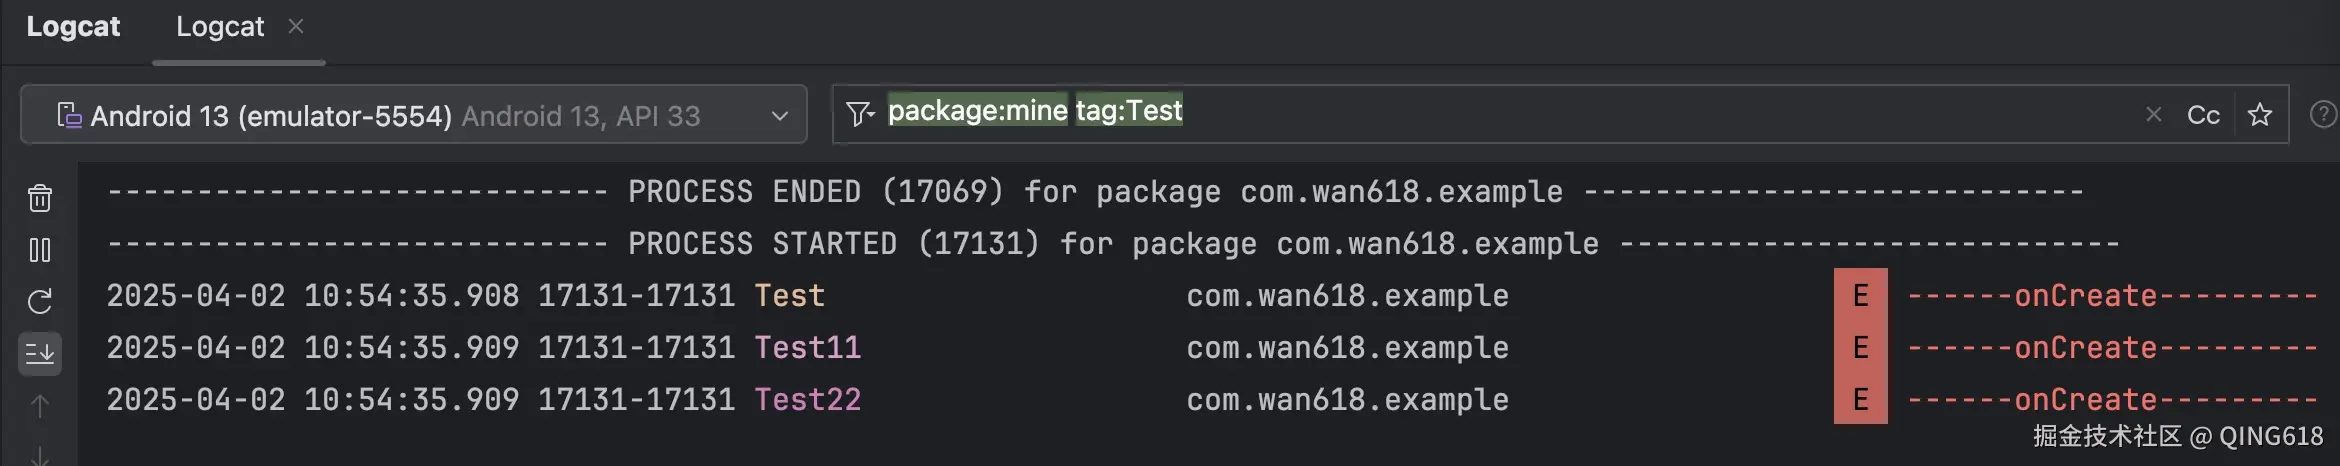Restart logcat with the reload icon
The image size is (2340, 466).
40,302
